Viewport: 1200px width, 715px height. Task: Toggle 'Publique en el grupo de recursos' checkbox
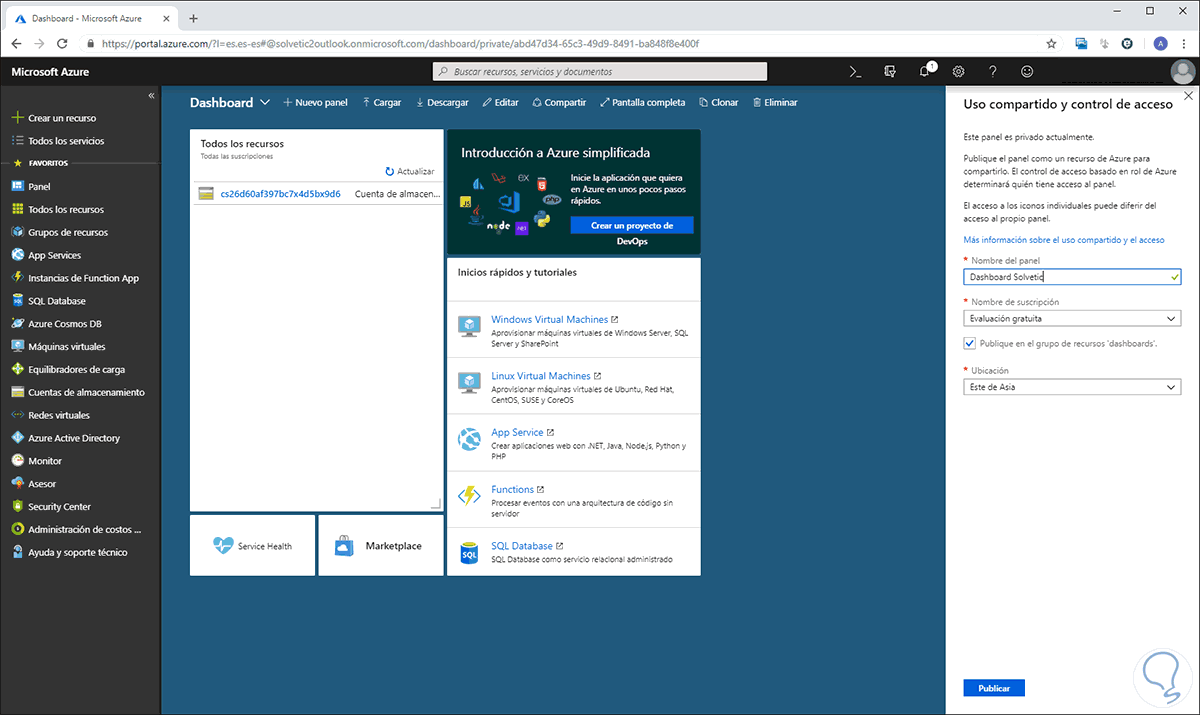(x=970, y=343)
